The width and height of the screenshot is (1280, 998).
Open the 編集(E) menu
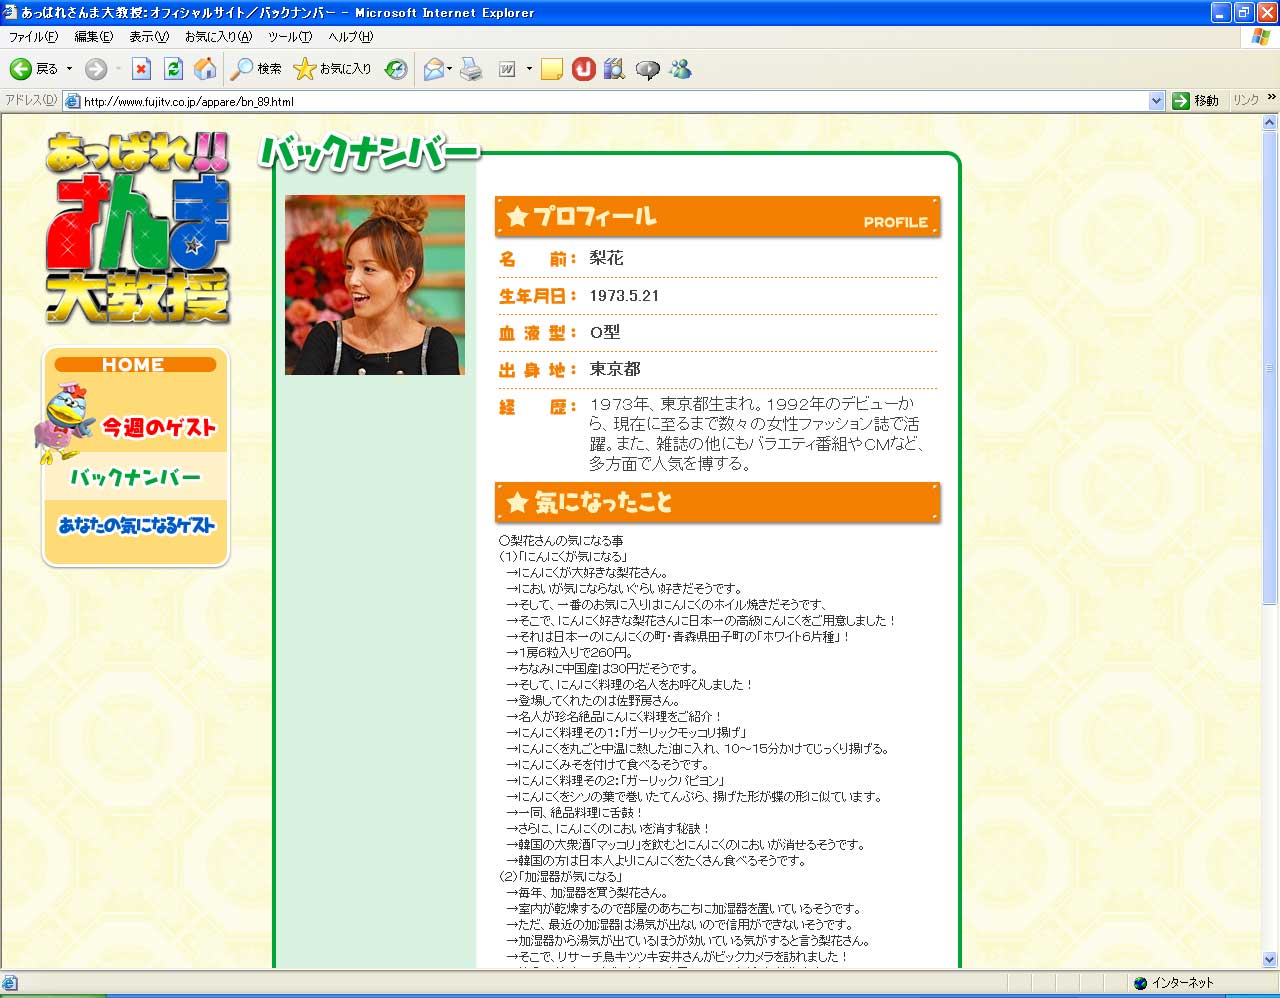(94, 36)
